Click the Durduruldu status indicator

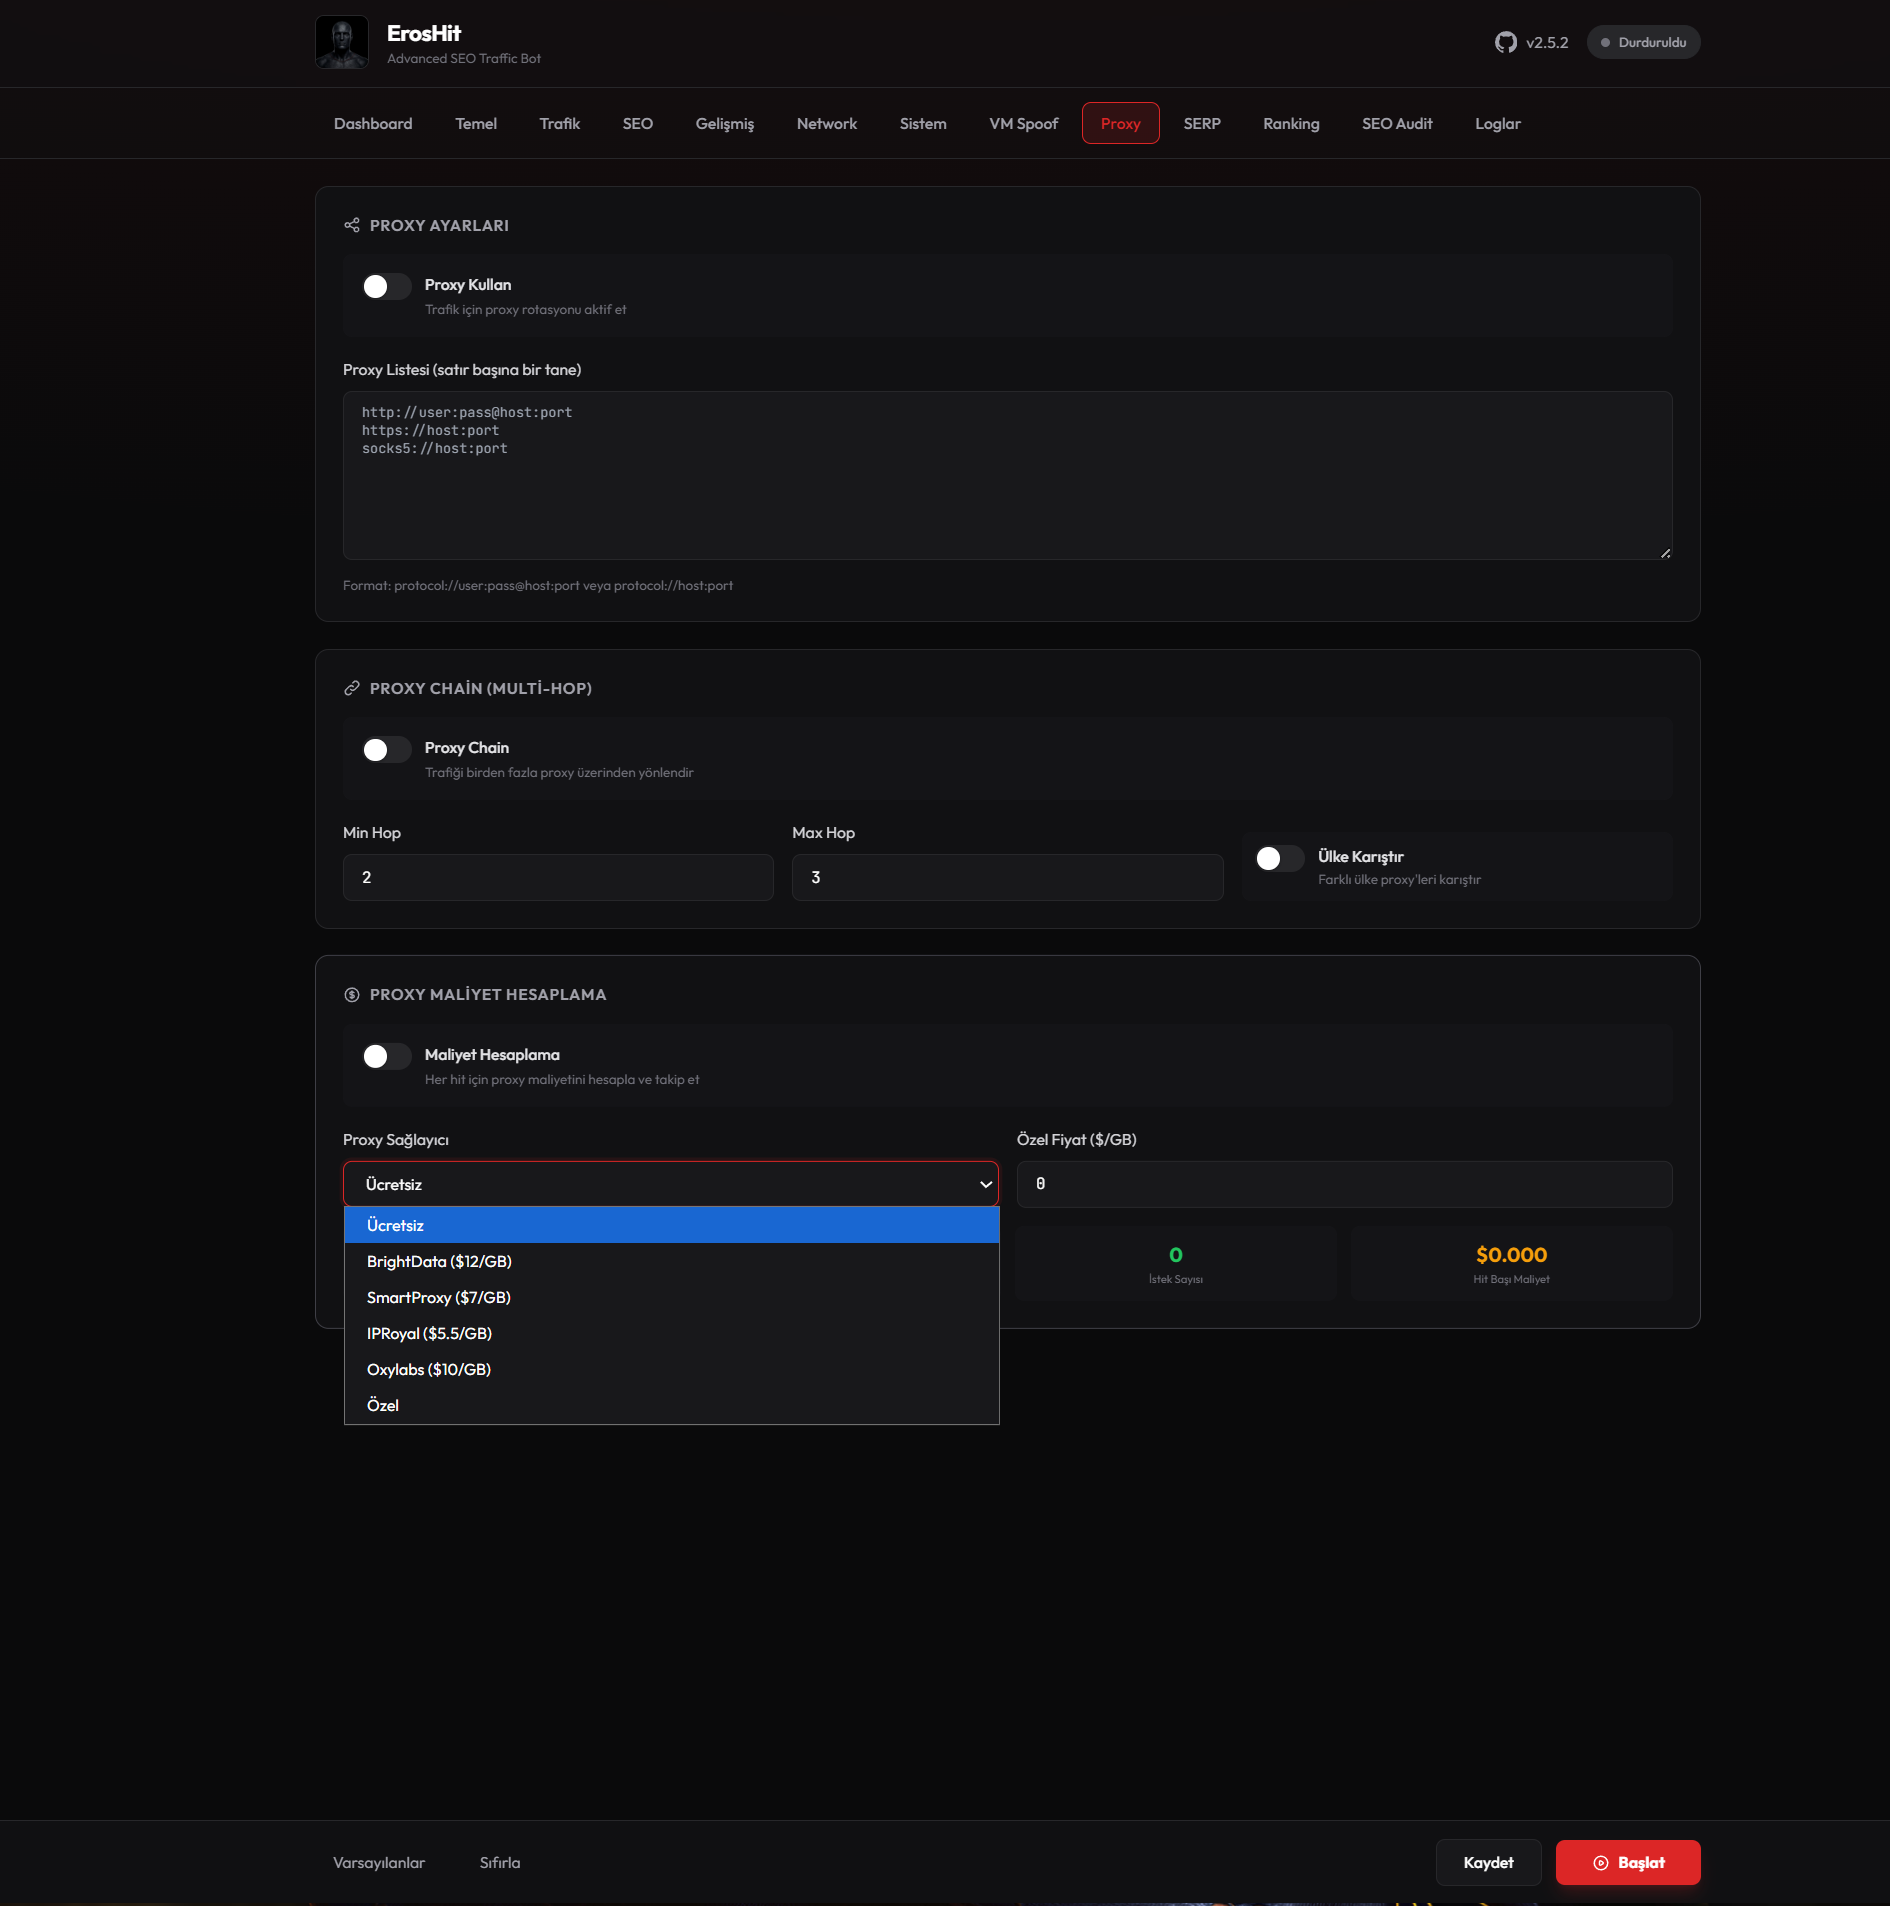coord(1643,43)
